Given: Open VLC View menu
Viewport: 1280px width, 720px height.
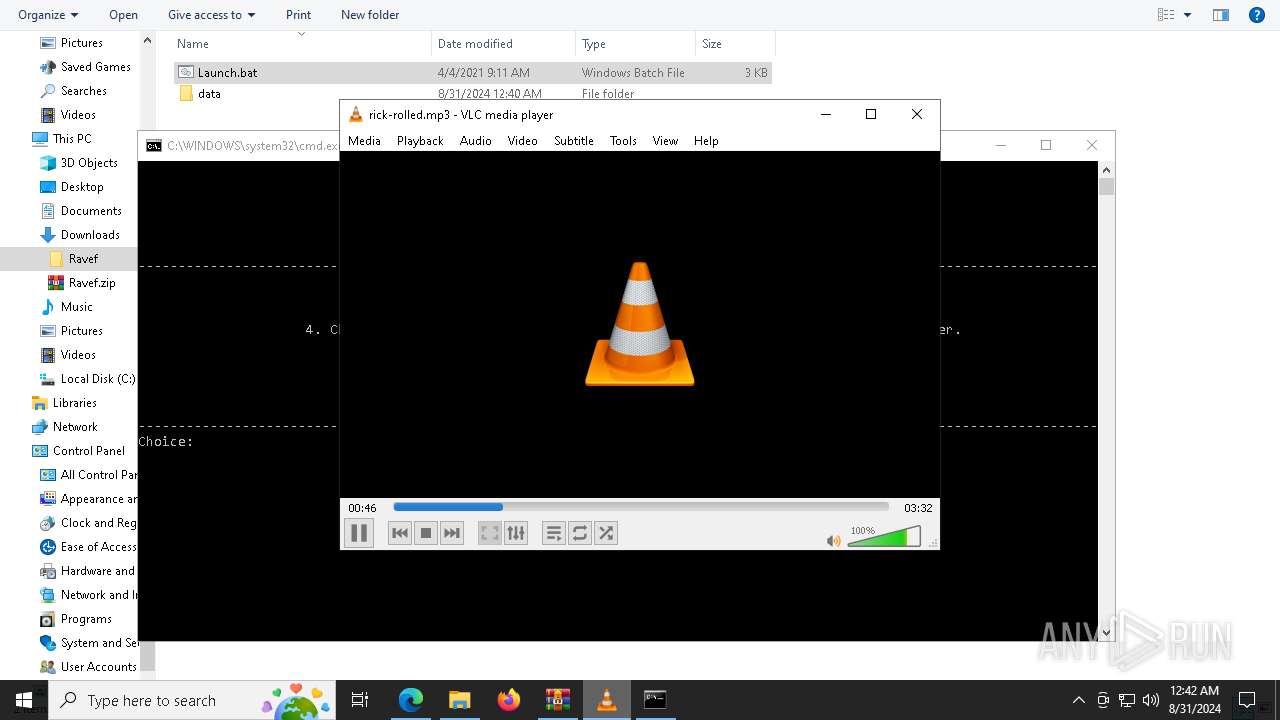Looking at the screenshot, I should (665, 141).
